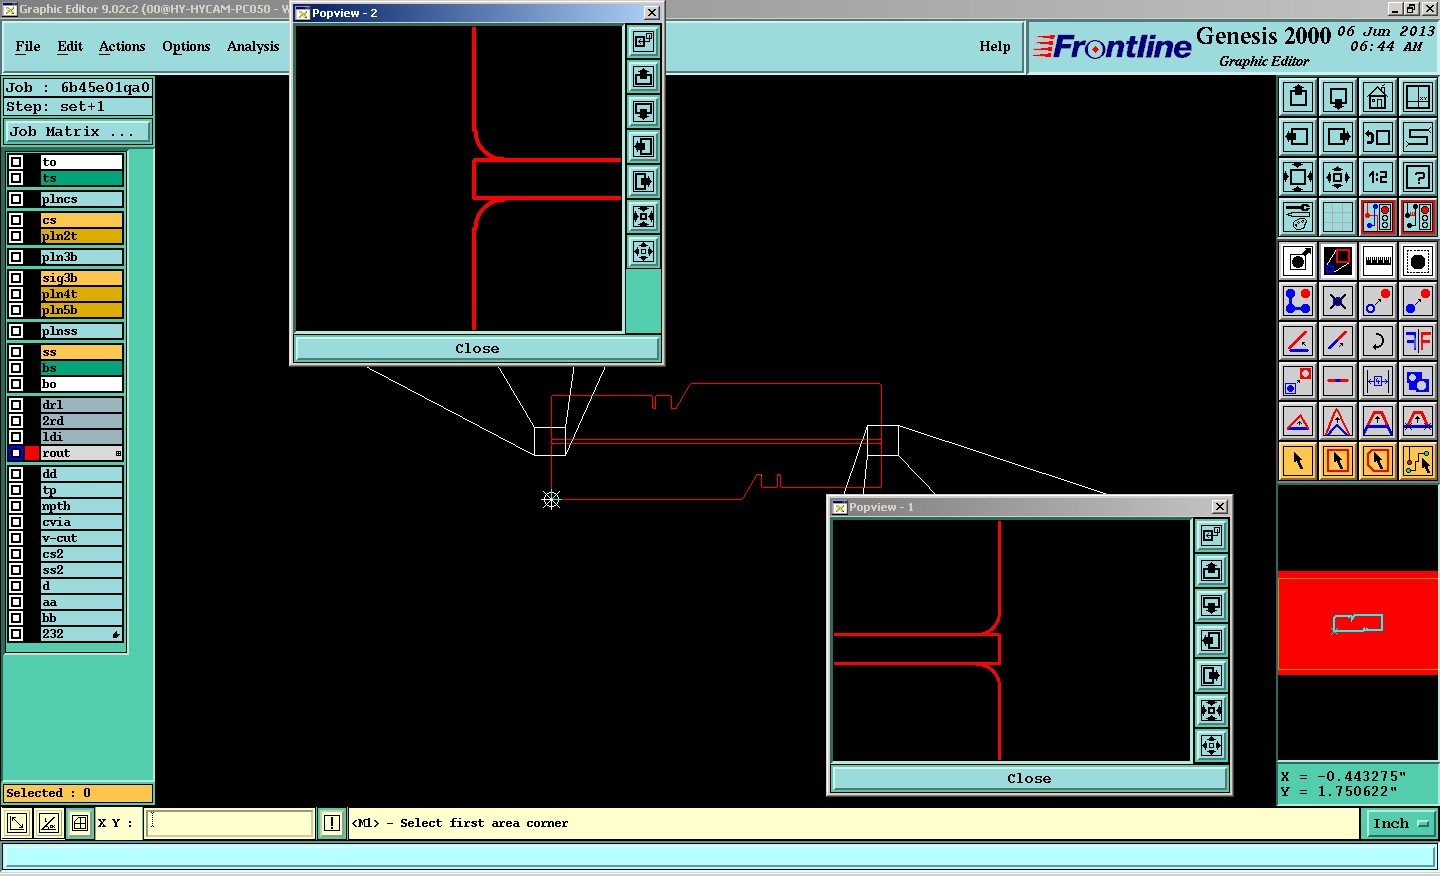
Task: Toggle the checkbox for layer 'to'
Action: (x=16, y=162)
